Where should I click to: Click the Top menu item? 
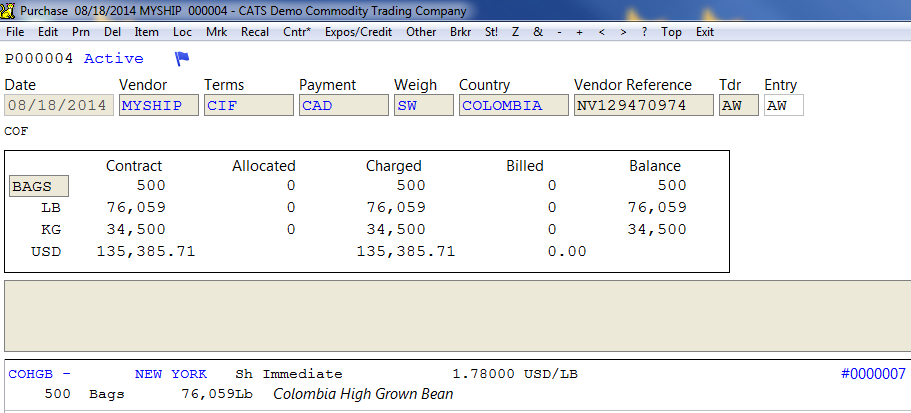point(671,32)
